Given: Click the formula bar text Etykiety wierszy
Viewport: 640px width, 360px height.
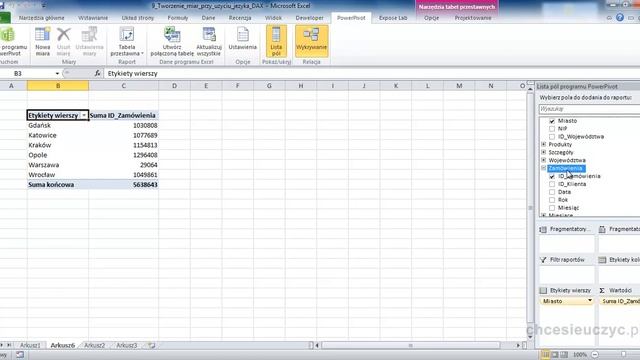Looking at the screenshot, I should 133,73.
